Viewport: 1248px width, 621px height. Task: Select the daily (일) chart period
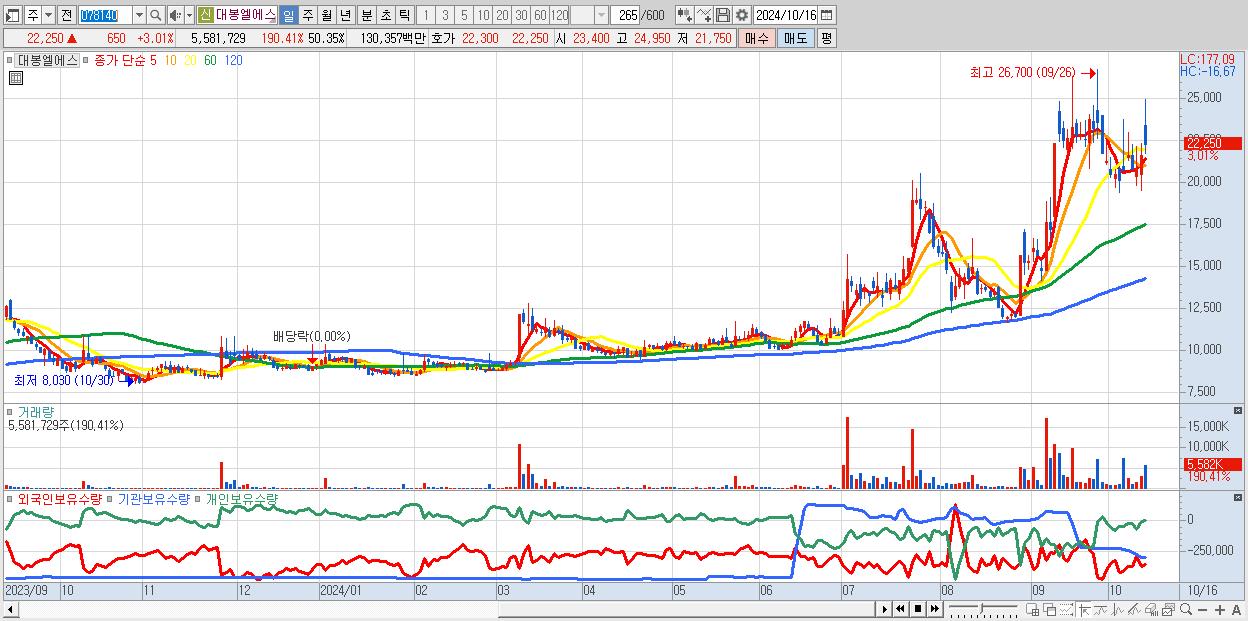(288, 15)
